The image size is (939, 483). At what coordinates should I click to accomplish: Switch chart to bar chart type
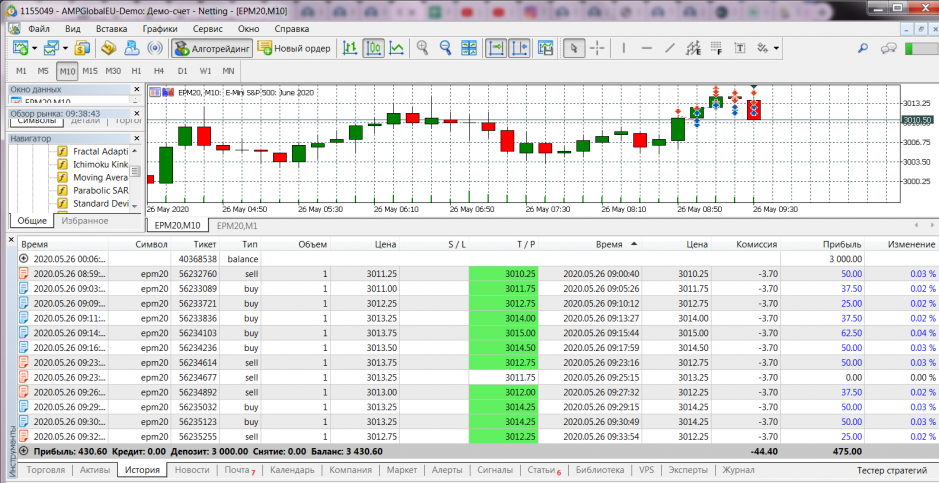point(350,48)
